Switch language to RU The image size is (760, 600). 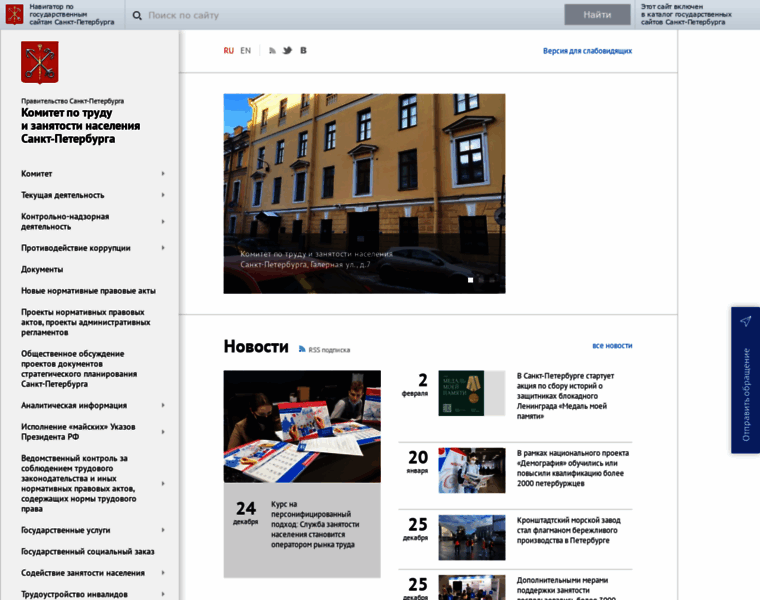229,50
